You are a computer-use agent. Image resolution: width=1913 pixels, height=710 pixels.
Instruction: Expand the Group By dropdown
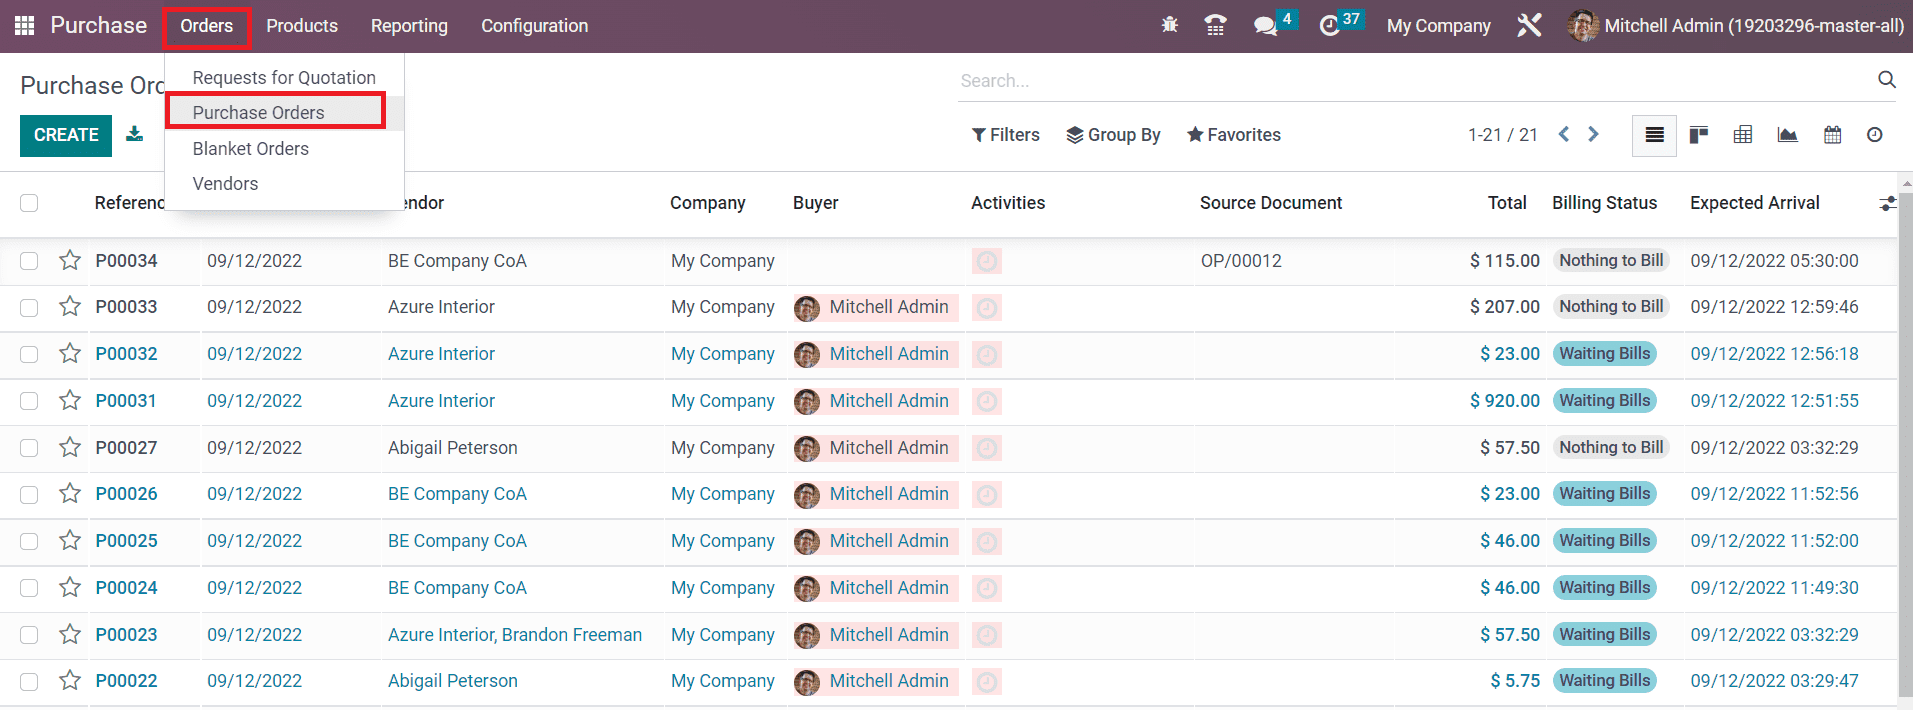[x=1113, y=135]
